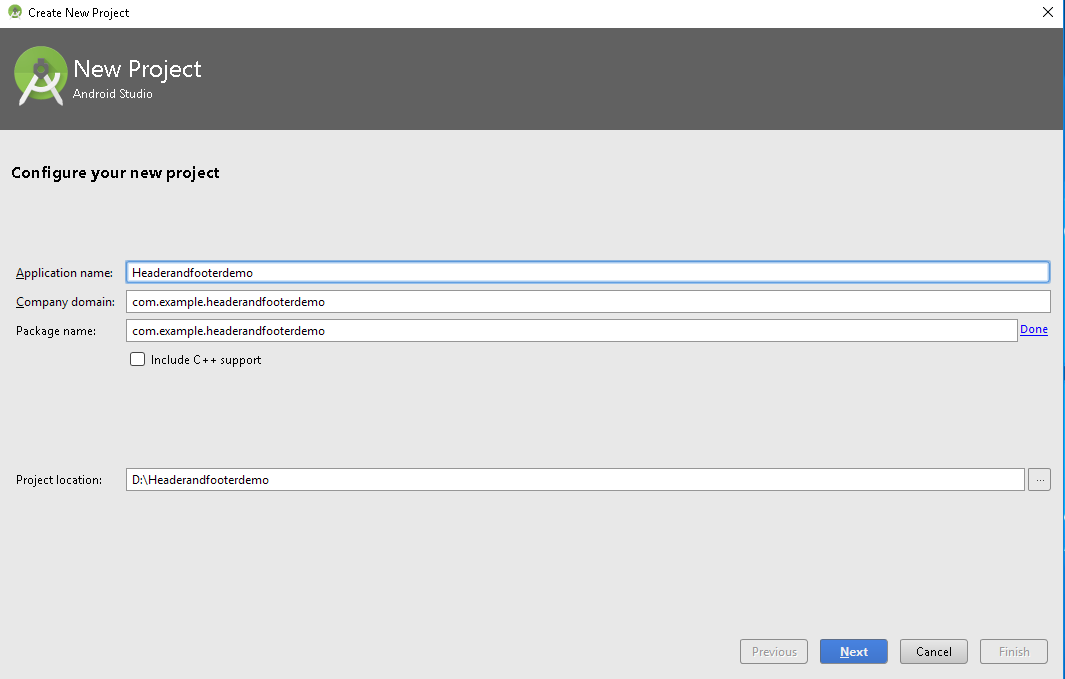This screenshot has height=679, width=1065.
Task: Click into the Company domain field
Action: [x=587, y=302]
